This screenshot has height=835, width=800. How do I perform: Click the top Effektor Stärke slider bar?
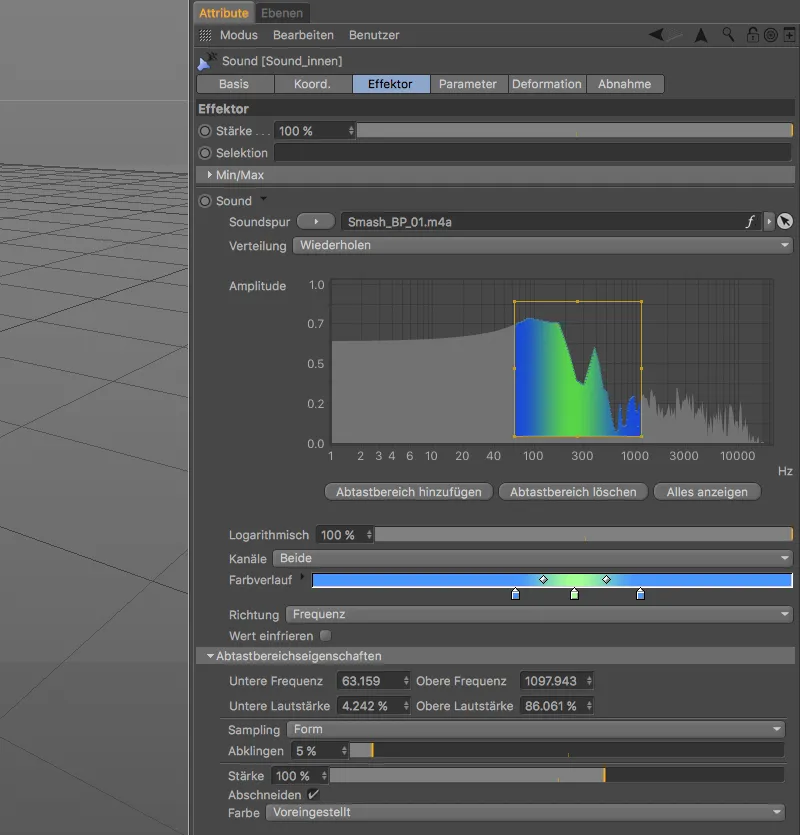(x=575, y=131)
